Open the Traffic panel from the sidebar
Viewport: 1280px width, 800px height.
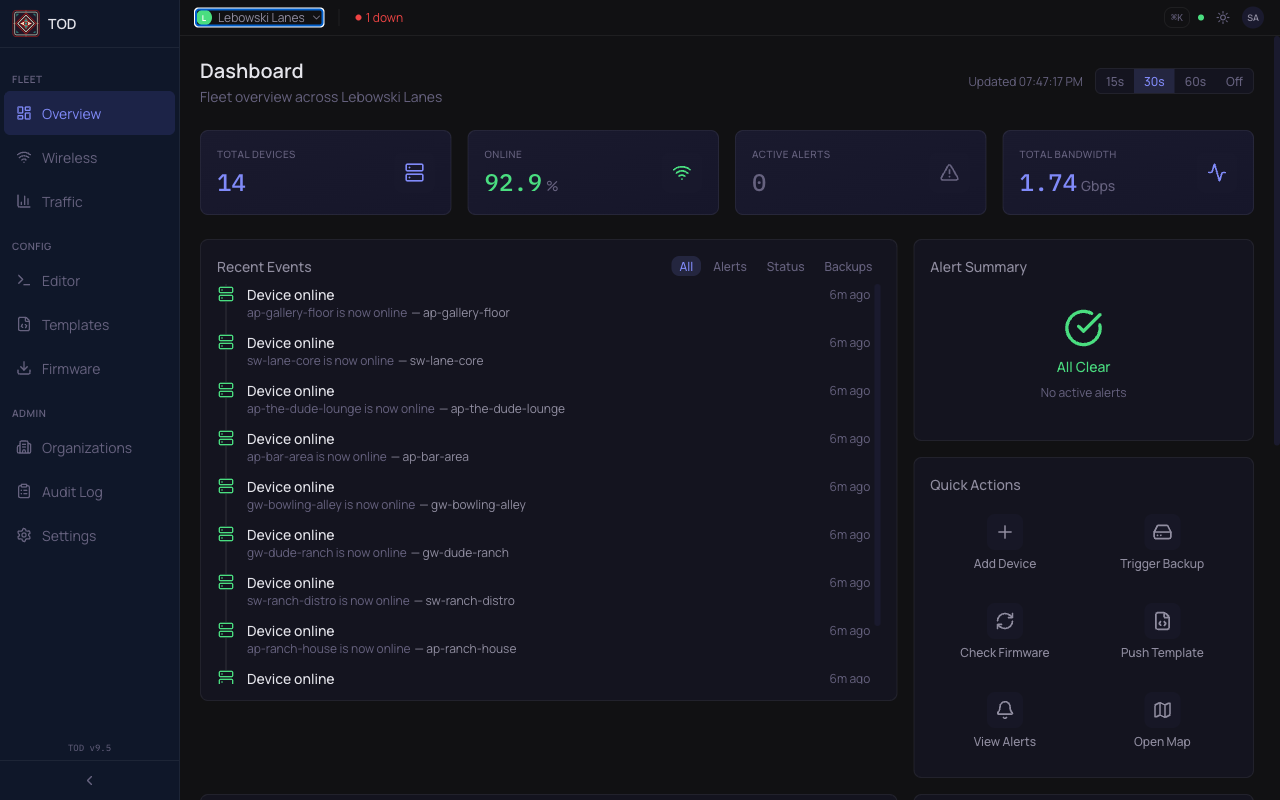(63, 201)
